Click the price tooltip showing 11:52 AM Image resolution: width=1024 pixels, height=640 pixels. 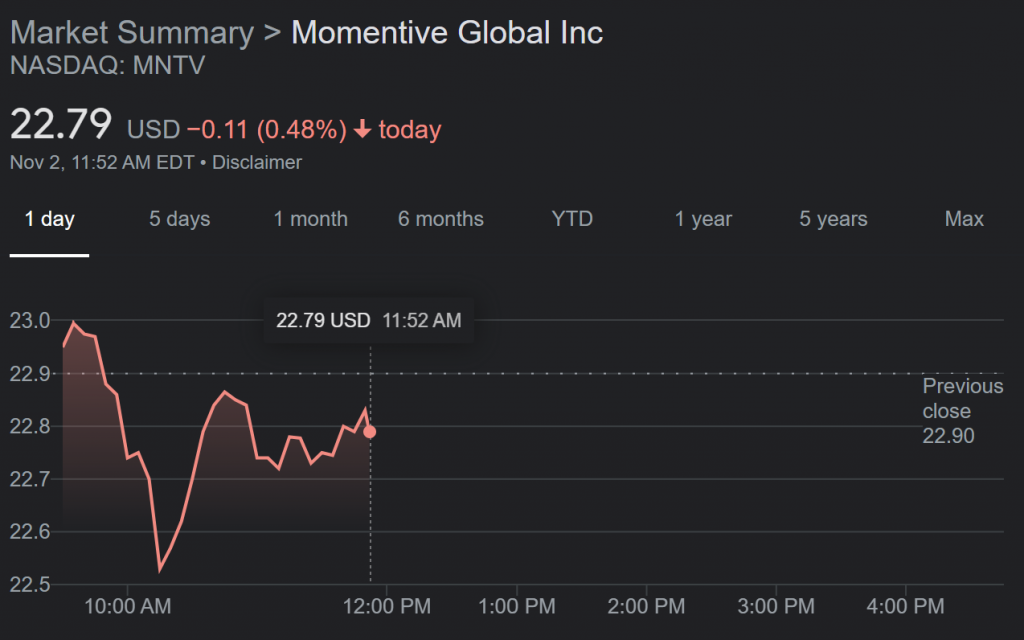click(368, 320)
